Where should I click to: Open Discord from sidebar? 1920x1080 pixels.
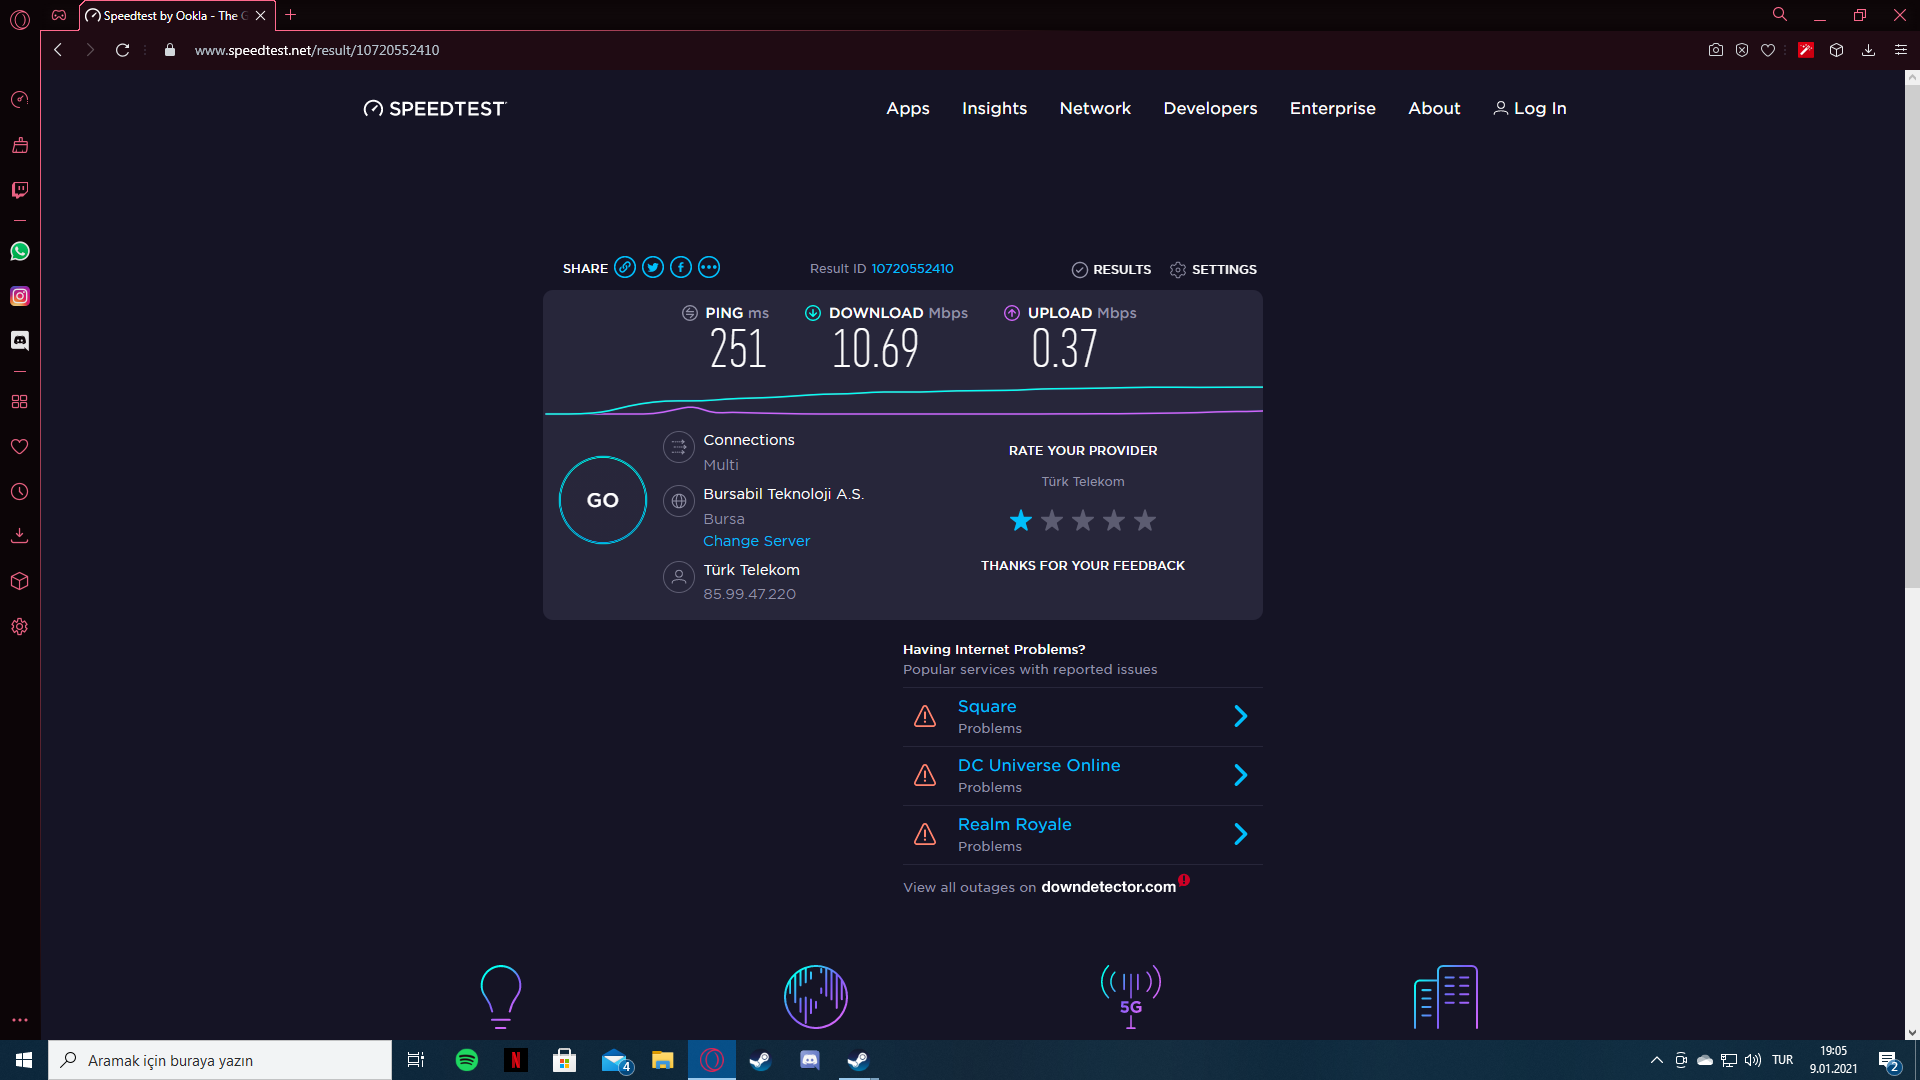coord(20,341)
